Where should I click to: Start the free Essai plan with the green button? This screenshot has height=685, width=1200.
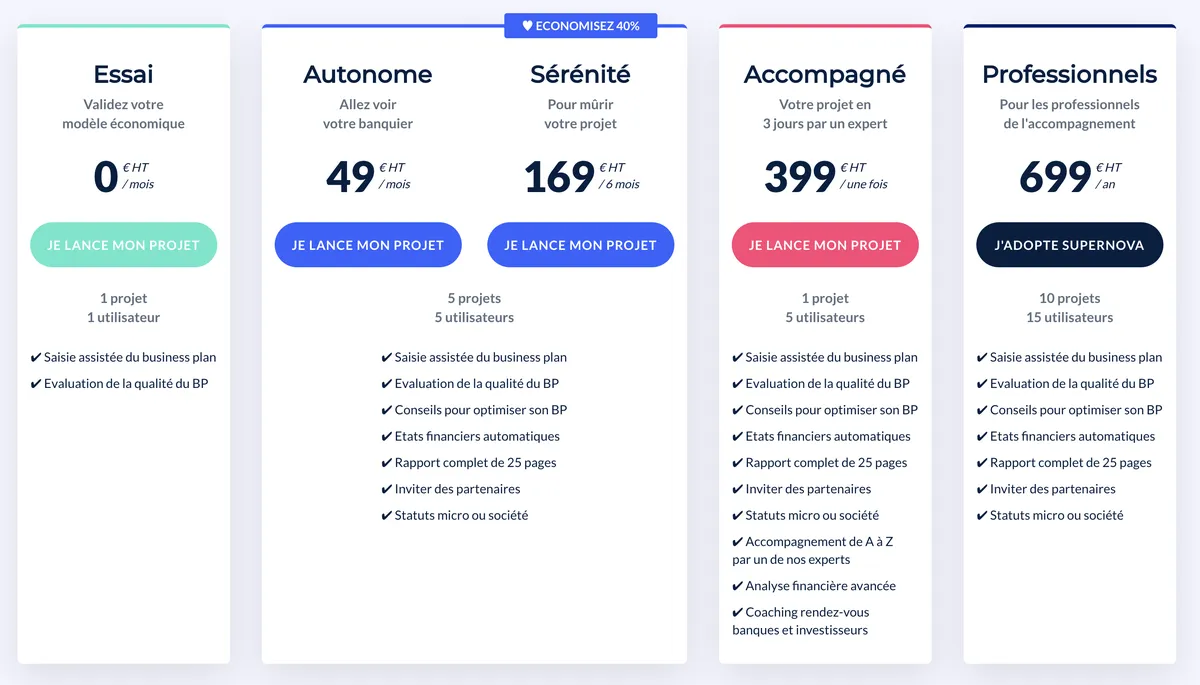coord(123,245)
